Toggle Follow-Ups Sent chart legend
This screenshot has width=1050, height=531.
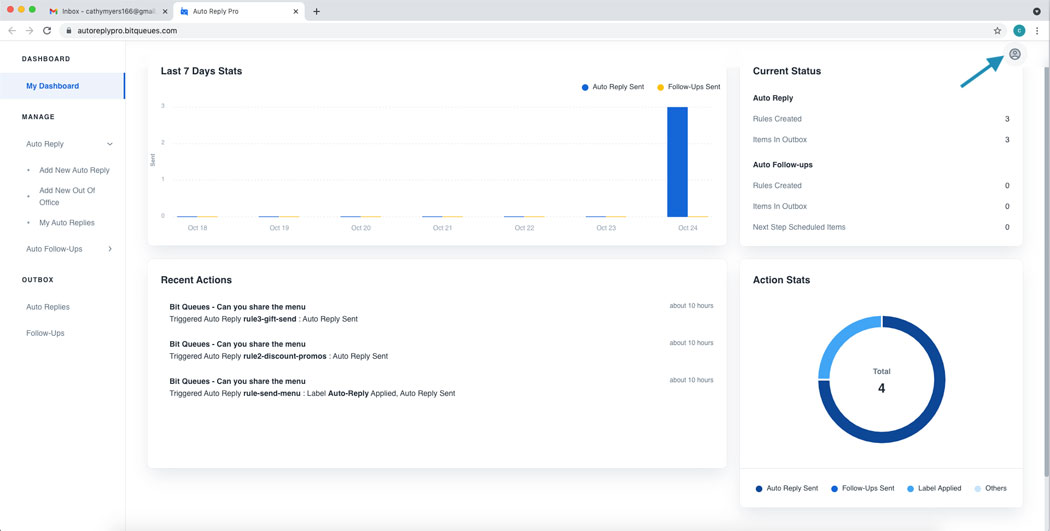(688, 87)
